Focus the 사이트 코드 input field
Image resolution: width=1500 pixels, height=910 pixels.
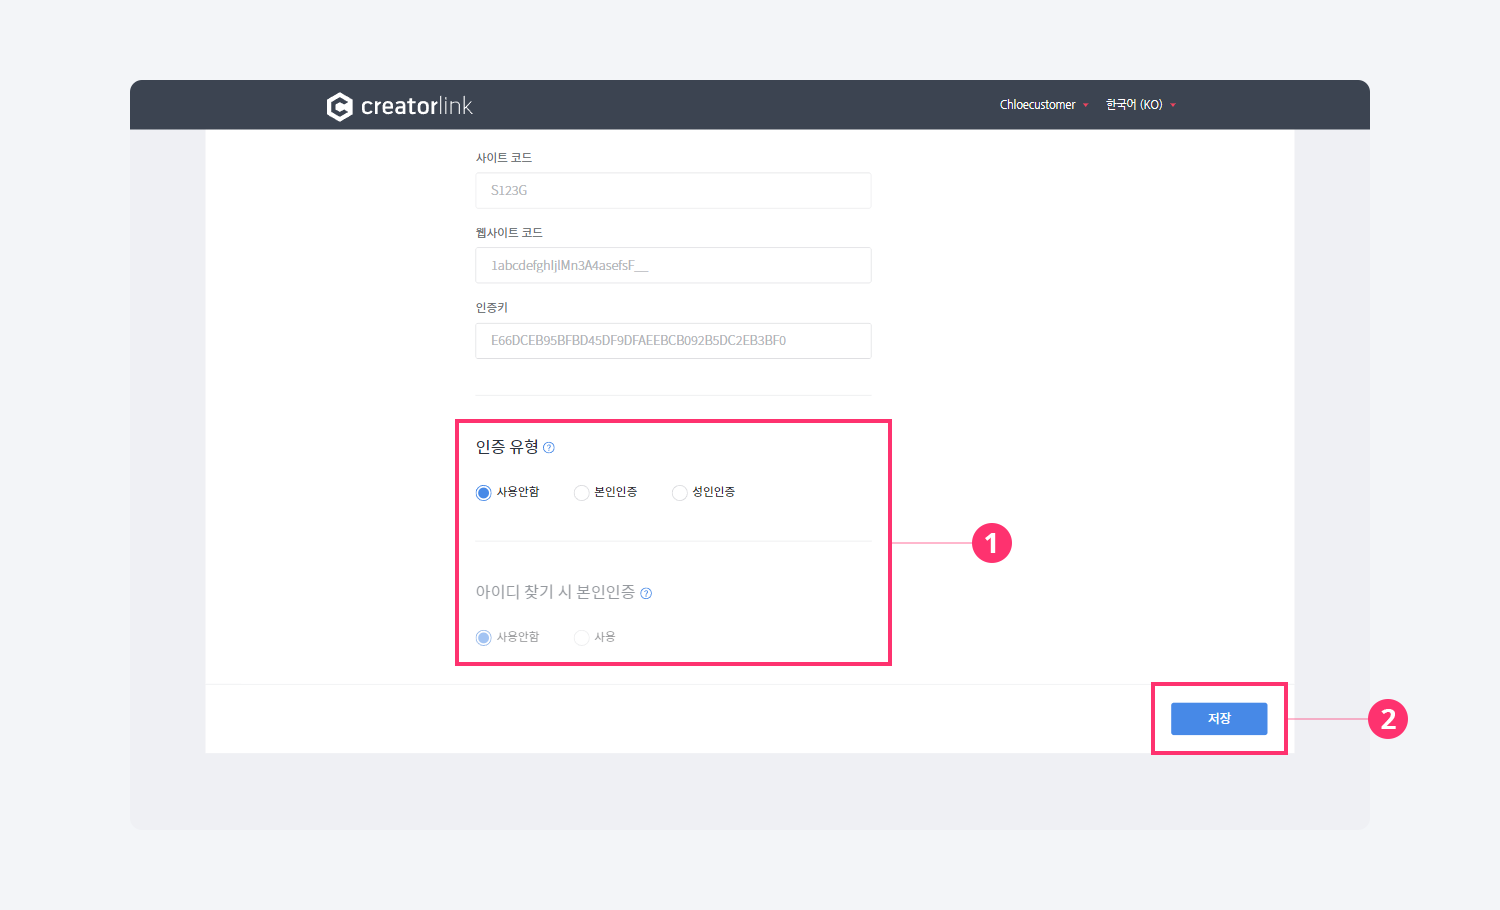coord(673,190)
